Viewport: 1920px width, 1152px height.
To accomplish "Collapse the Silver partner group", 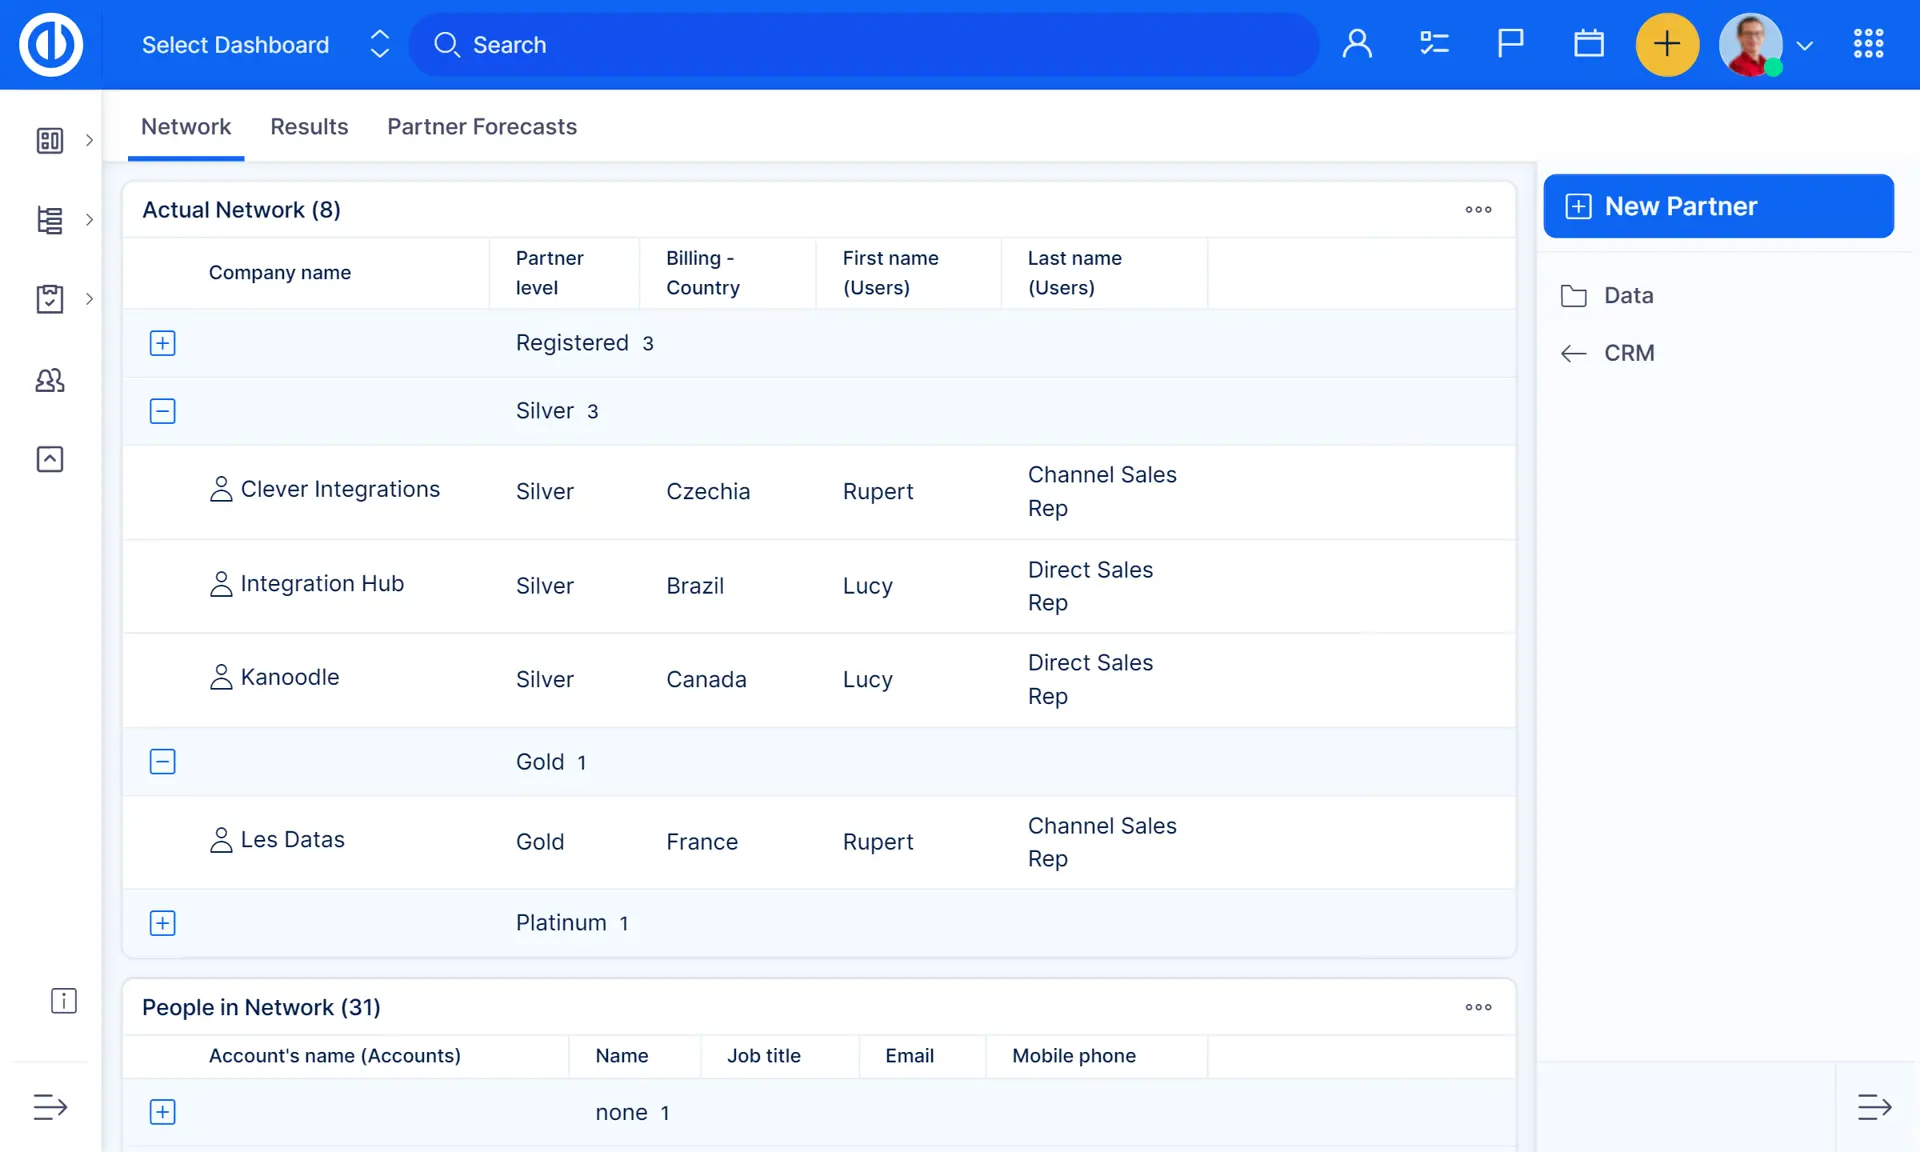I will click(162, 411).
